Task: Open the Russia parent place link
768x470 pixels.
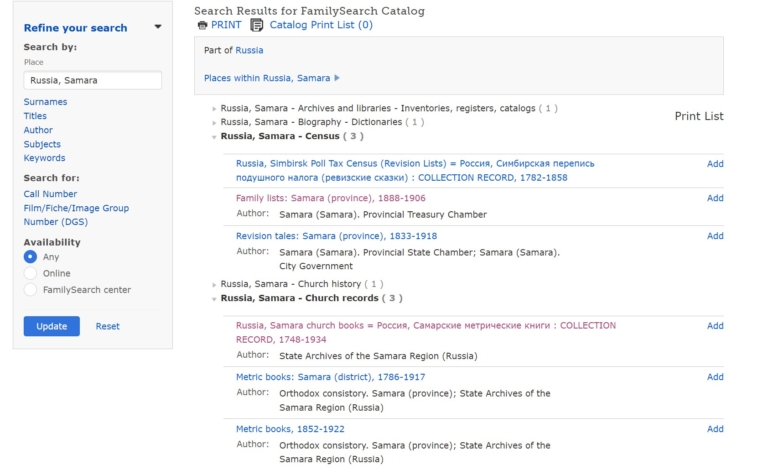Action: (x=249, y=50)
